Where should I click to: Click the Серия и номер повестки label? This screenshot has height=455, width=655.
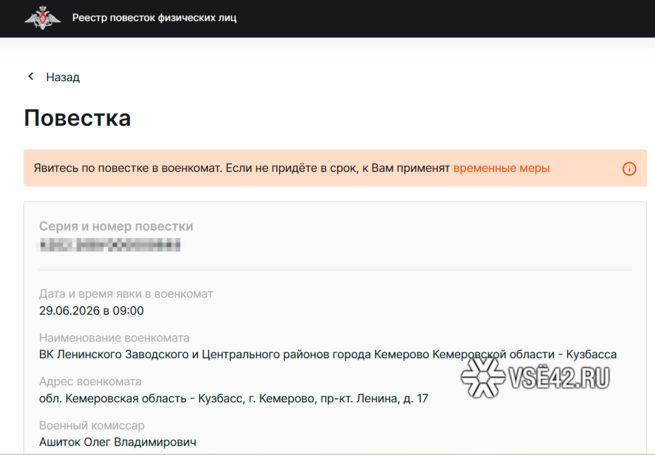[x=116, y=227]
